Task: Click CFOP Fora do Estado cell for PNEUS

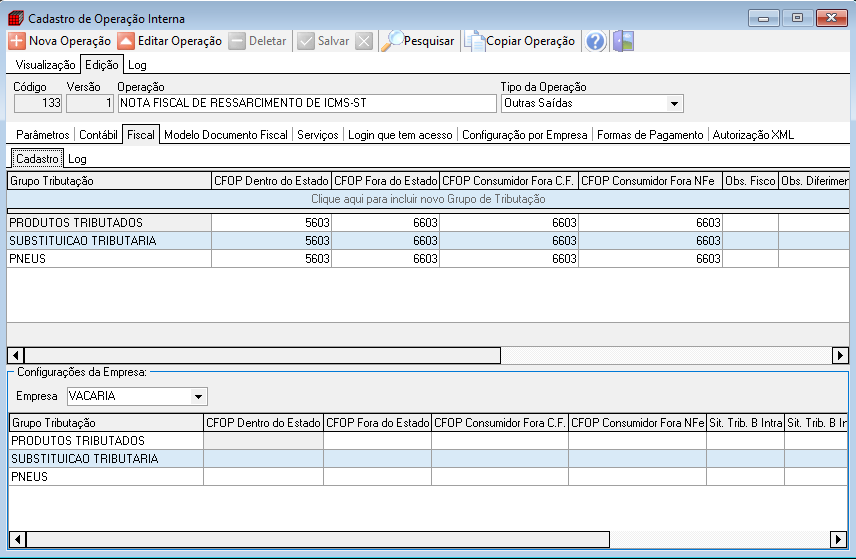Action: tap(385, 259)
